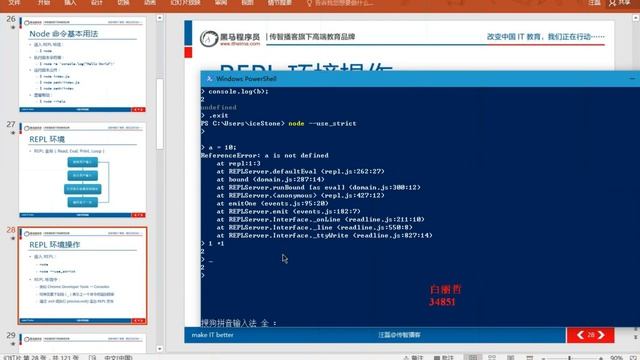Open the 动画 (Animations) ribbon tab
This screenshot has height=360, width=640.
(x=150, y=2)
